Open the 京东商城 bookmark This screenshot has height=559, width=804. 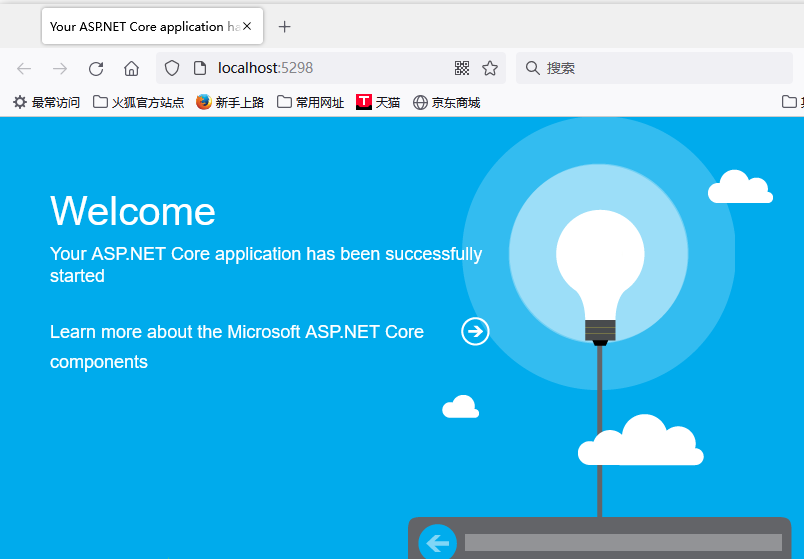447,103
